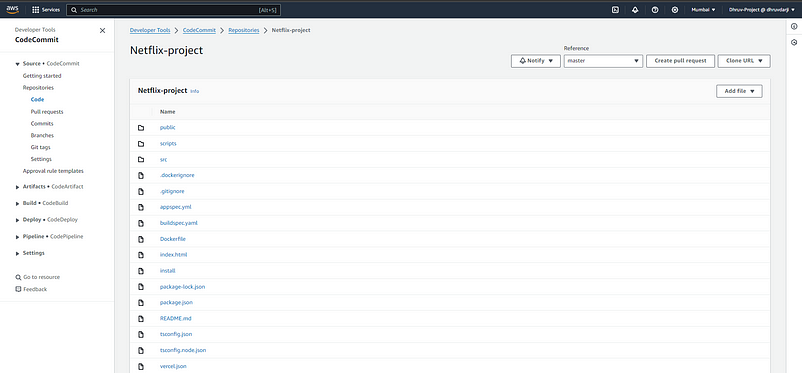The height and width of the screenshot is (373, 802).
Task: Click the Repositories breadcrumb link
Action: [243, 30]
